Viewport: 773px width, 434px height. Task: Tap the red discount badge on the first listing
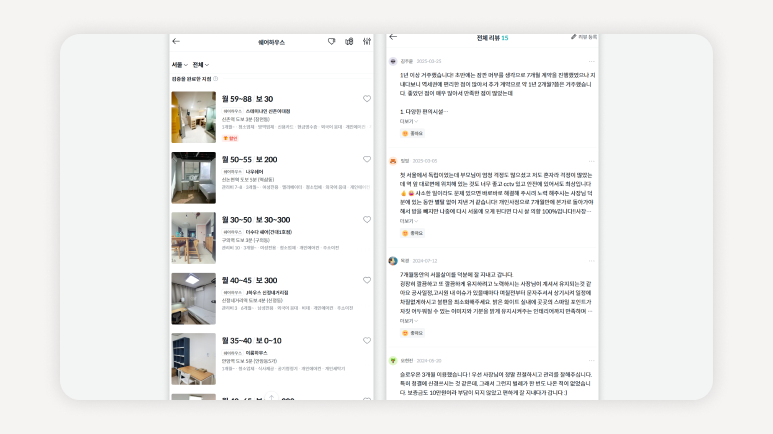coord(230,139)
